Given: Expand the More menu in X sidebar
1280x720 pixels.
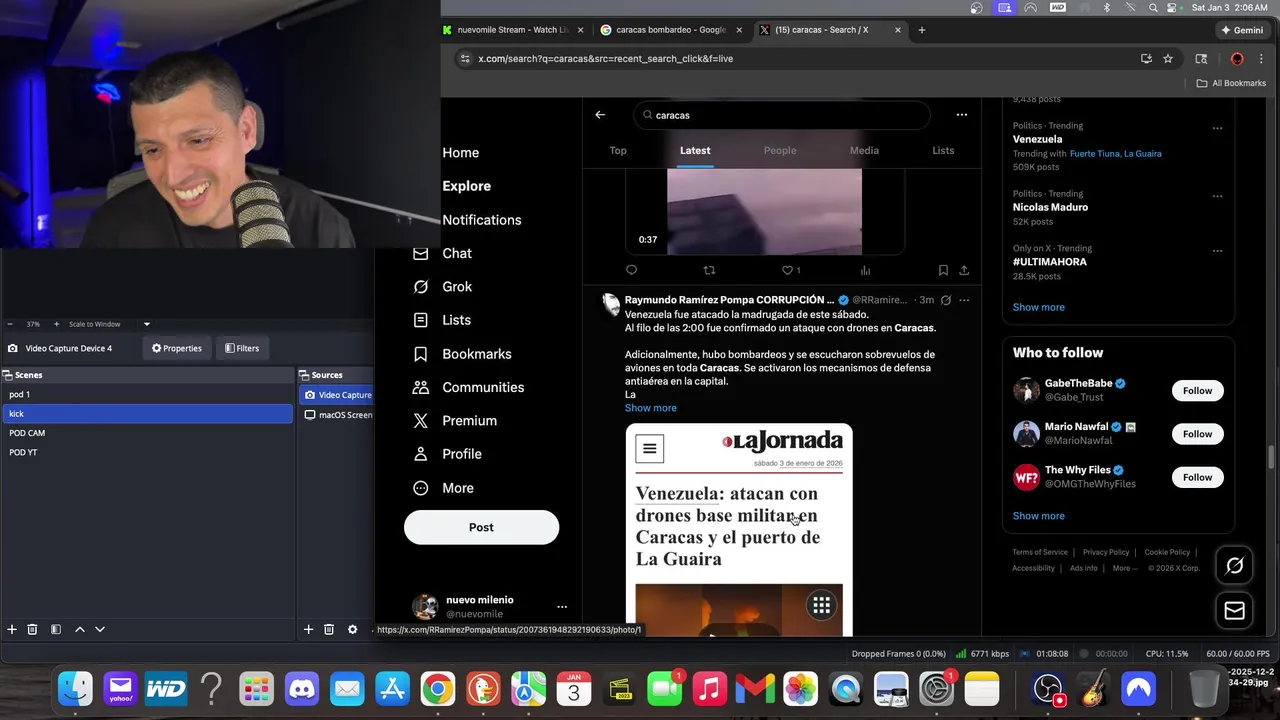Looking at the screenshot, I should 443,488.
